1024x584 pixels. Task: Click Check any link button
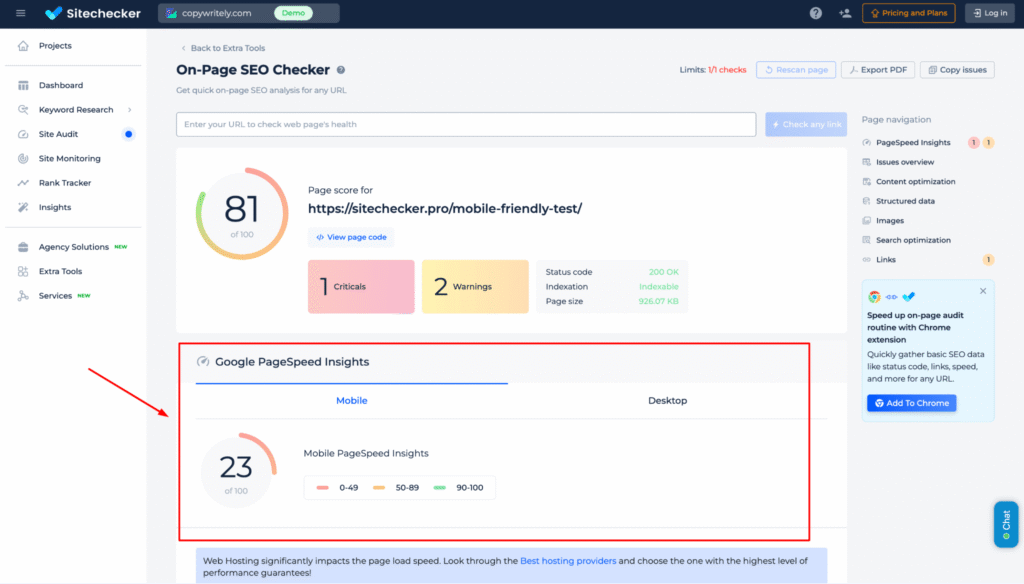(806, 124)
